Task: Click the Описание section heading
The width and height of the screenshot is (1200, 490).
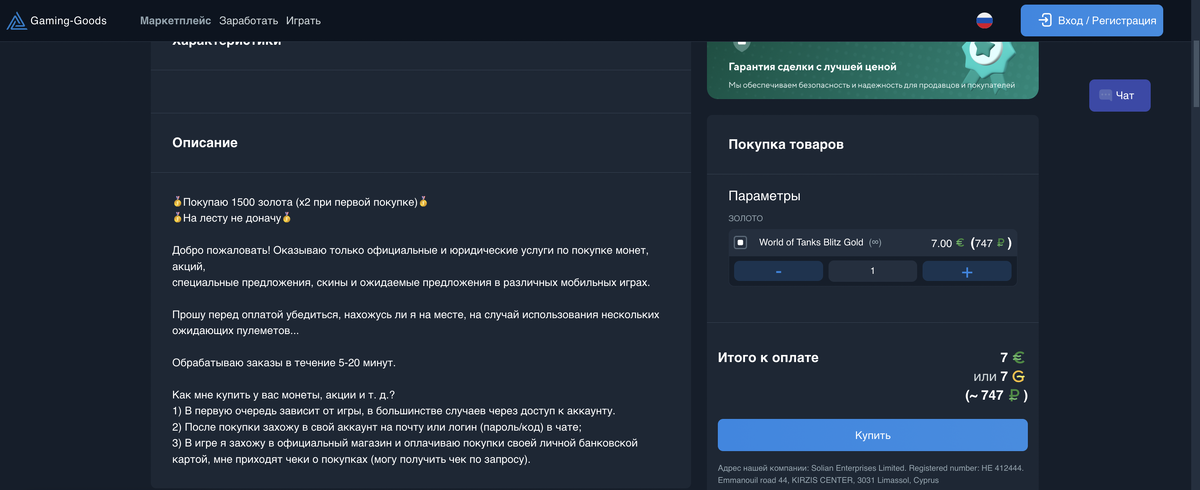Action: coord(205,143)
